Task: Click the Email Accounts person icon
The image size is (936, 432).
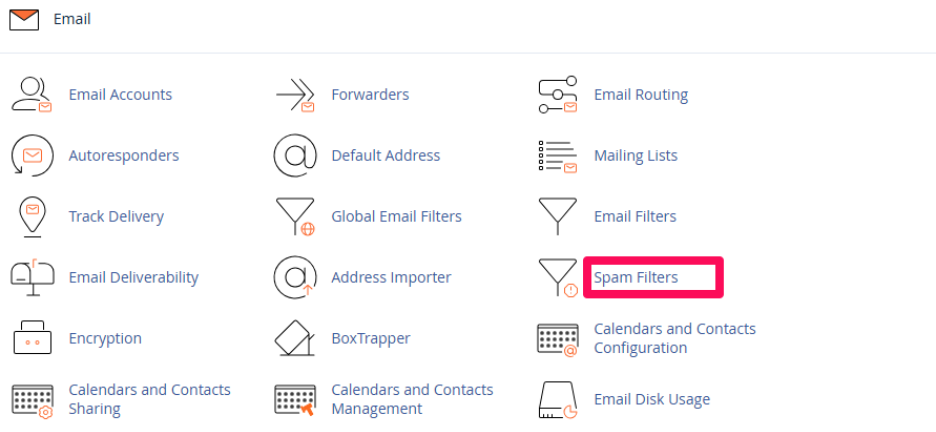Action: (31, 94)
